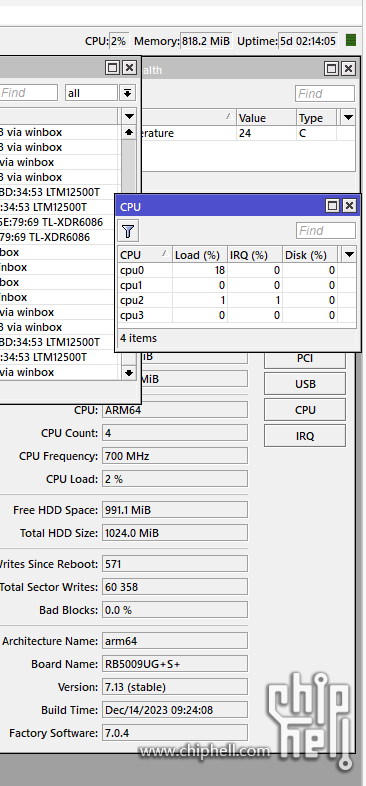This screenshot has width=366, height=786.
Task: Maximize the CPU window
Action: pyautogui.click(x=332, y=206)
